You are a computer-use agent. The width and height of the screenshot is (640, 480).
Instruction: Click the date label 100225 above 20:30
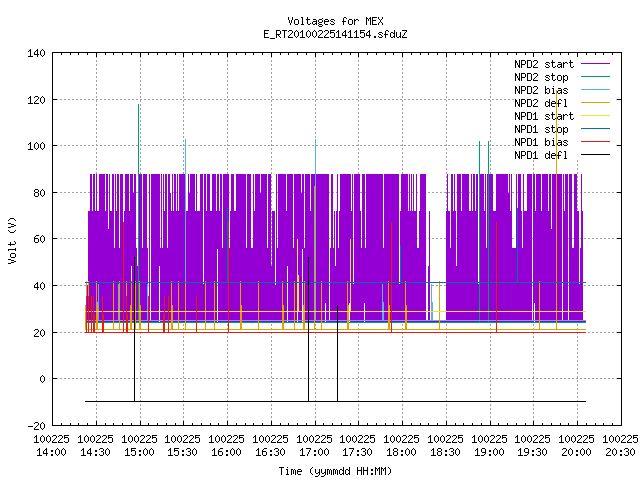[620, 440]
